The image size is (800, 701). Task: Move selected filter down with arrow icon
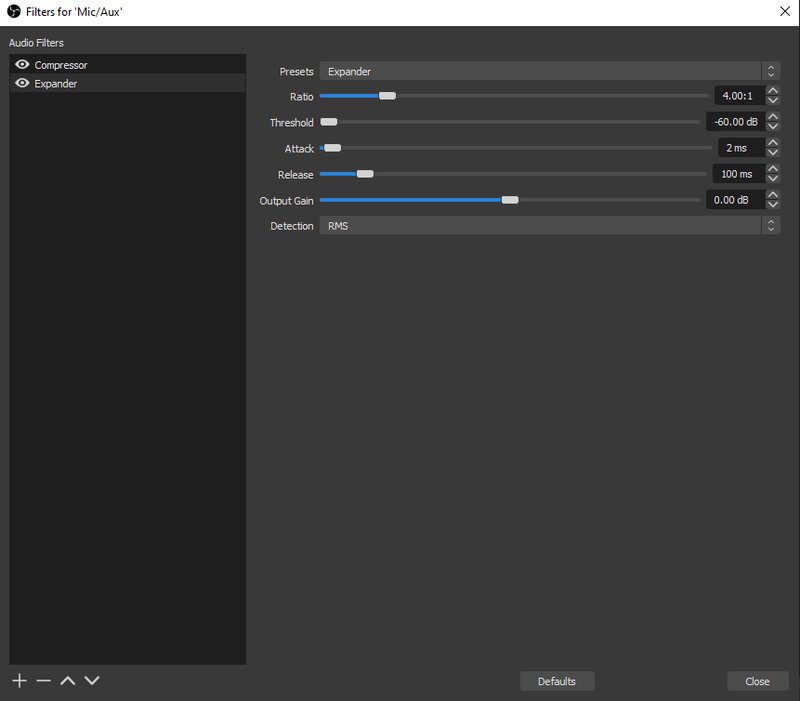pyautogui.click(x=92, y=681)
